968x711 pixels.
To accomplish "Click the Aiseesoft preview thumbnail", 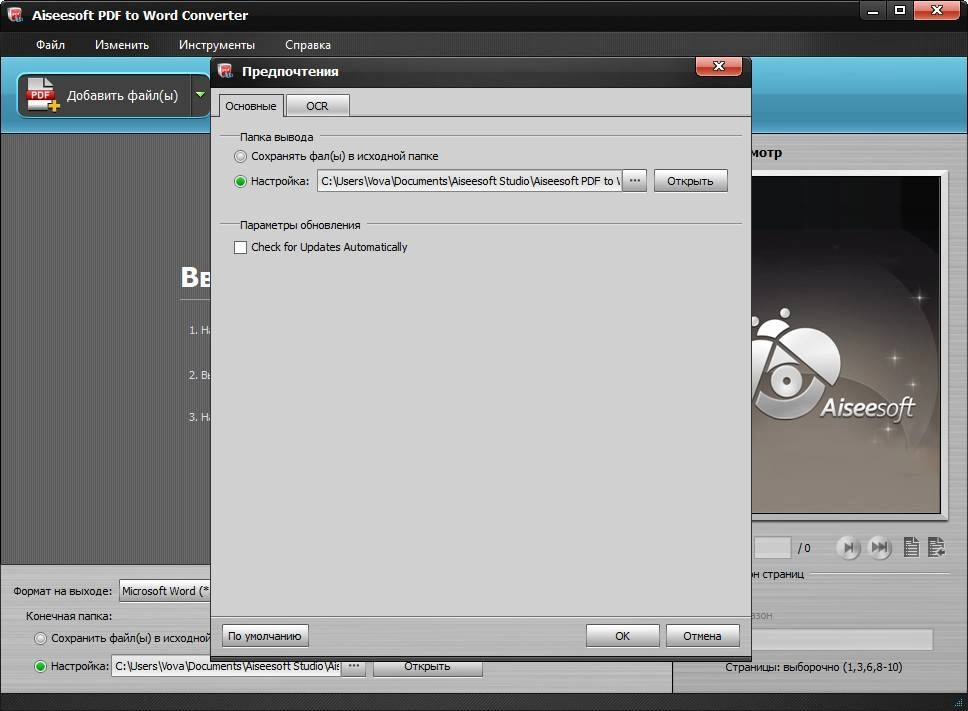I will (846, 344).
